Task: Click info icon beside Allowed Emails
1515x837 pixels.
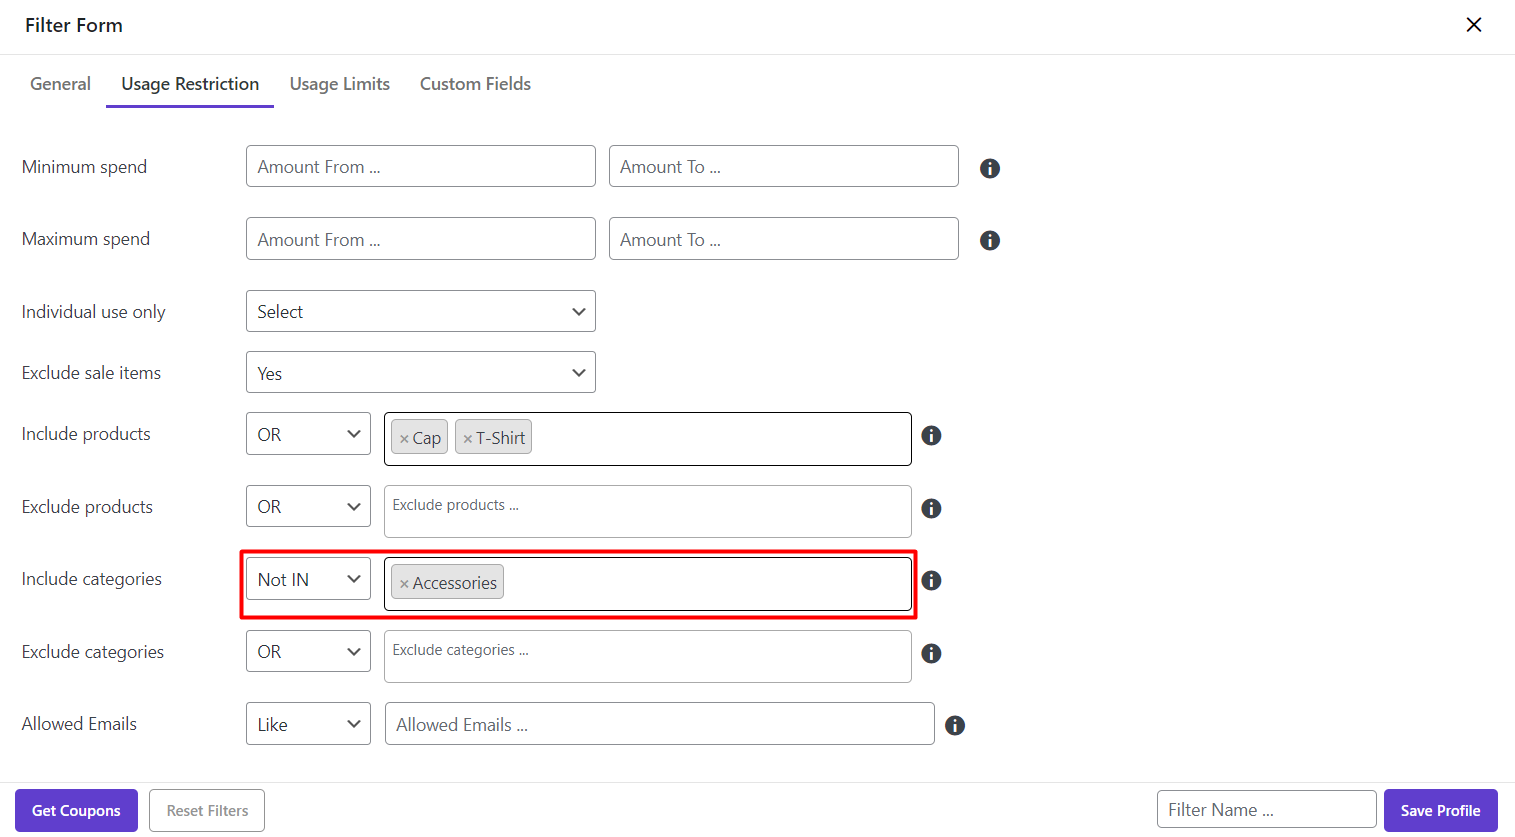Action: tap(955, 725)
